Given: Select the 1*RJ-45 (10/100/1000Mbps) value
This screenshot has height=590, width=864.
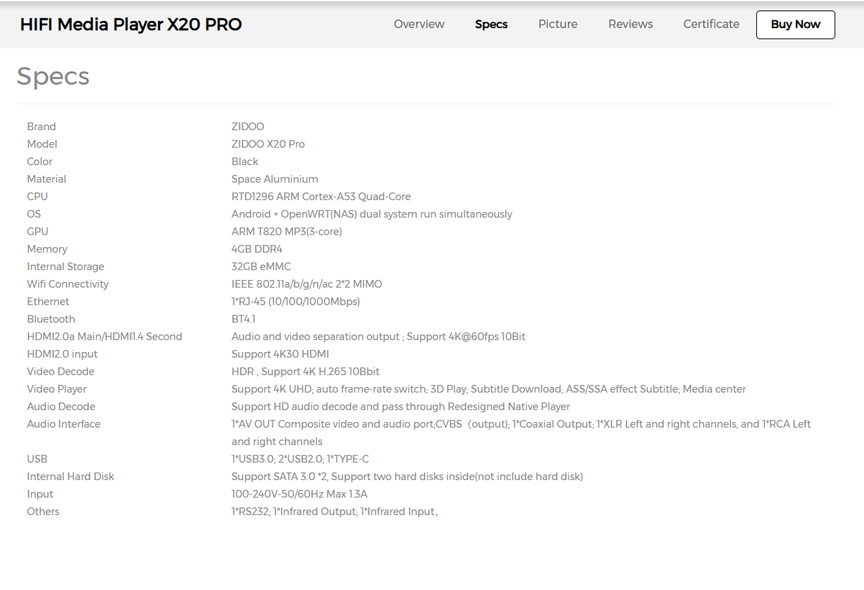Looking at the screenshot, I should click(x=295, y=301).
